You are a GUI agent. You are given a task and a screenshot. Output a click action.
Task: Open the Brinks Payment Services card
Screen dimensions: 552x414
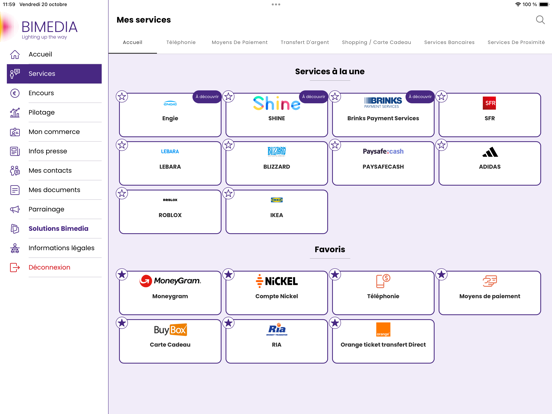pyautogui.click(x=383, y=115)
